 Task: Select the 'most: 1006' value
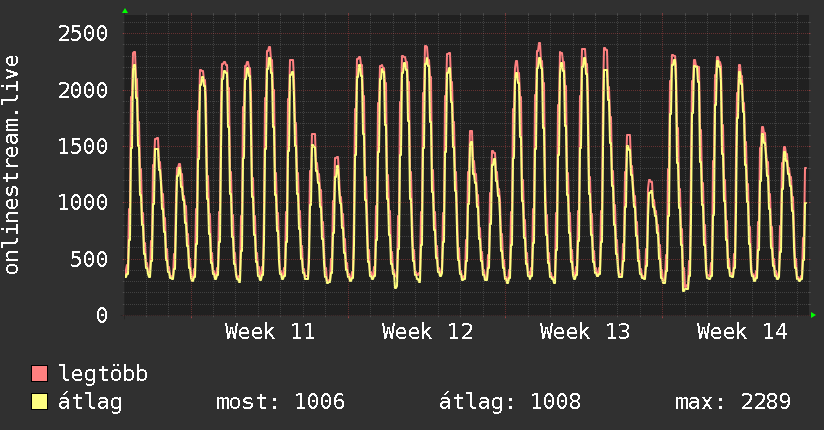[x=281, y=402]
